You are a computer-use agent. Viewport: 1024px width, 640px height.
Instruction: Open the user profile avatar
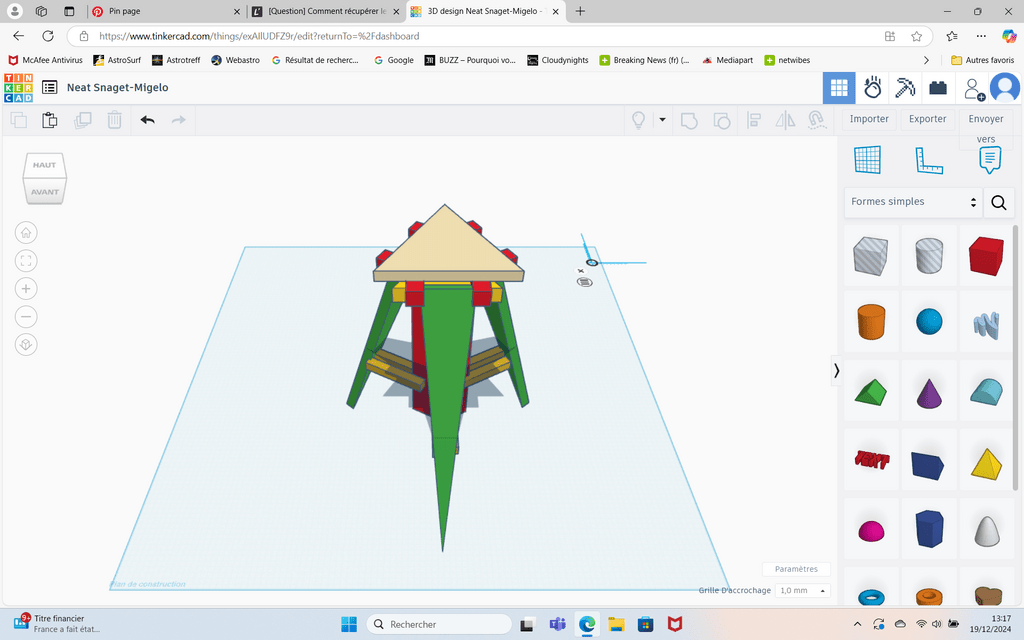1005,88
